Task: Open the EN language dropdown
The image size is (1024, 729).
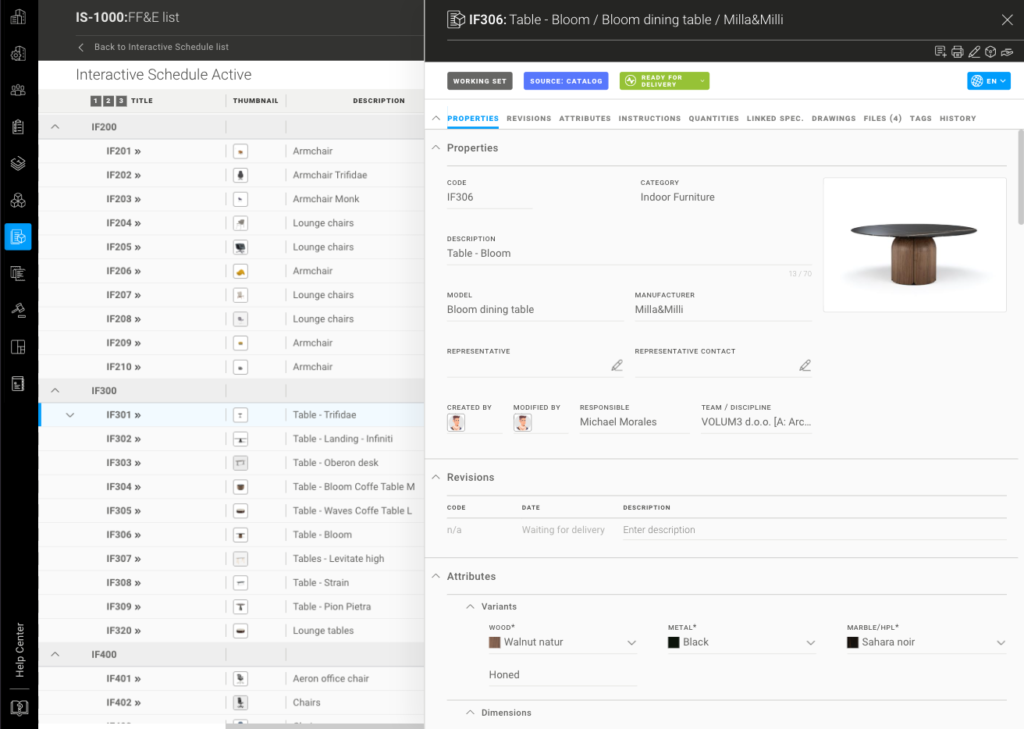Action: [x=988, y=81]
